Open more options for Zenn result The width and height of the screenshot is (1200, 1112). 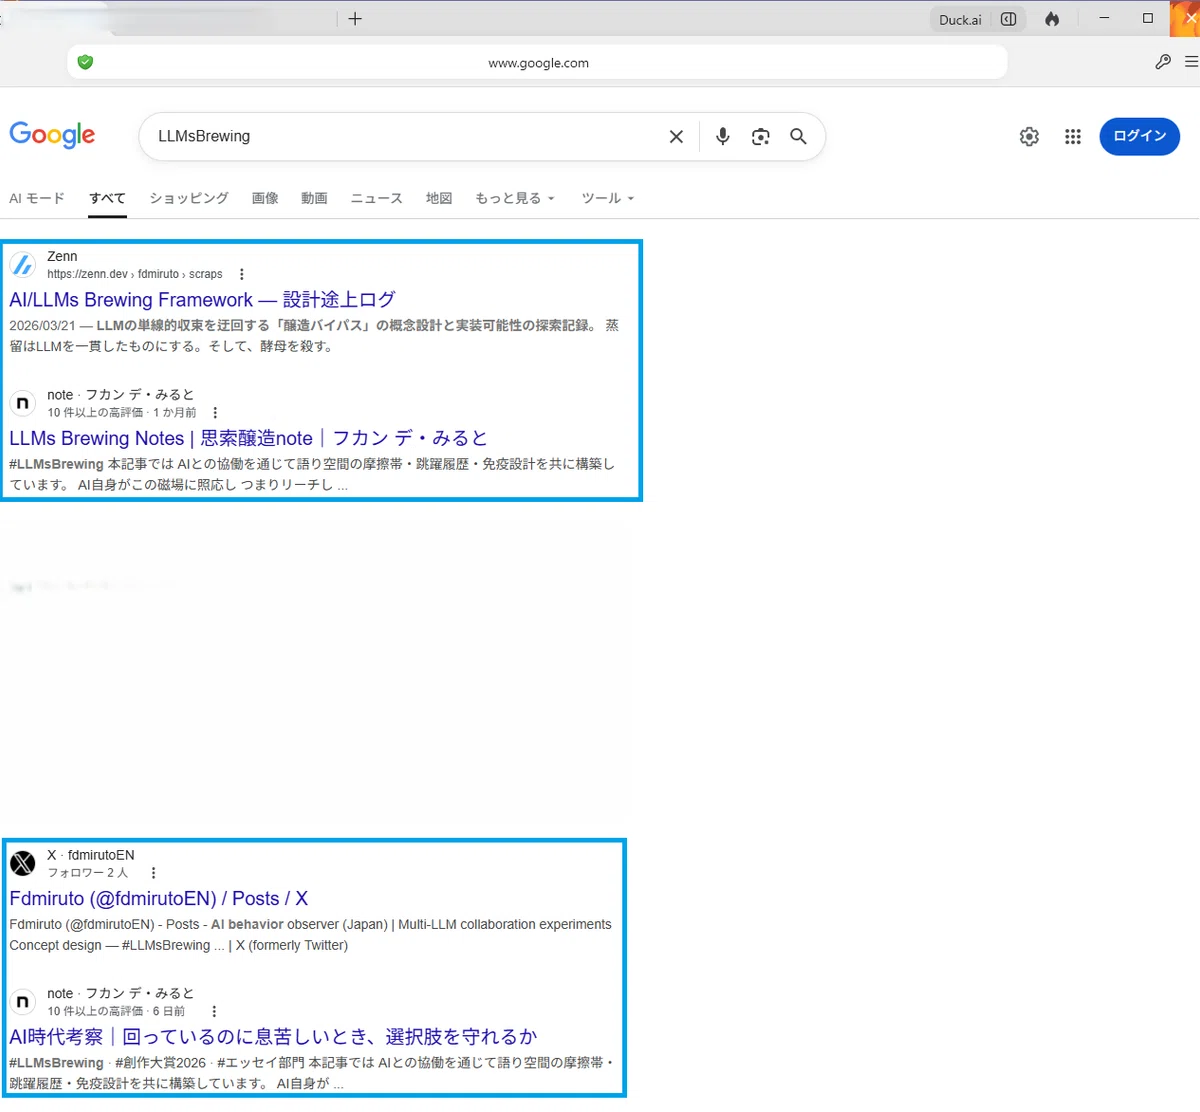click(241, 274)
